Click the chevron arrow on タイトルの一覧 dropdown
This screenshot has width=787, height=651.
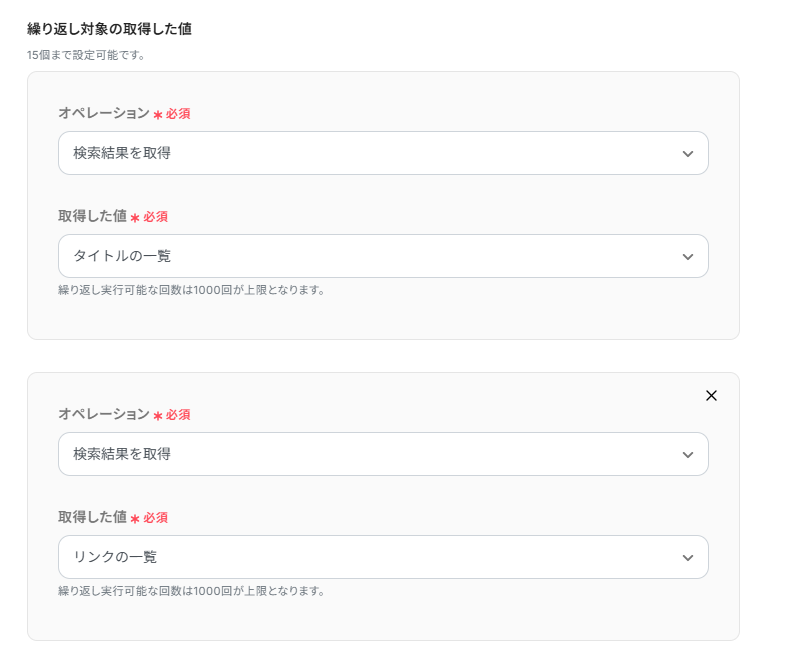687,257
